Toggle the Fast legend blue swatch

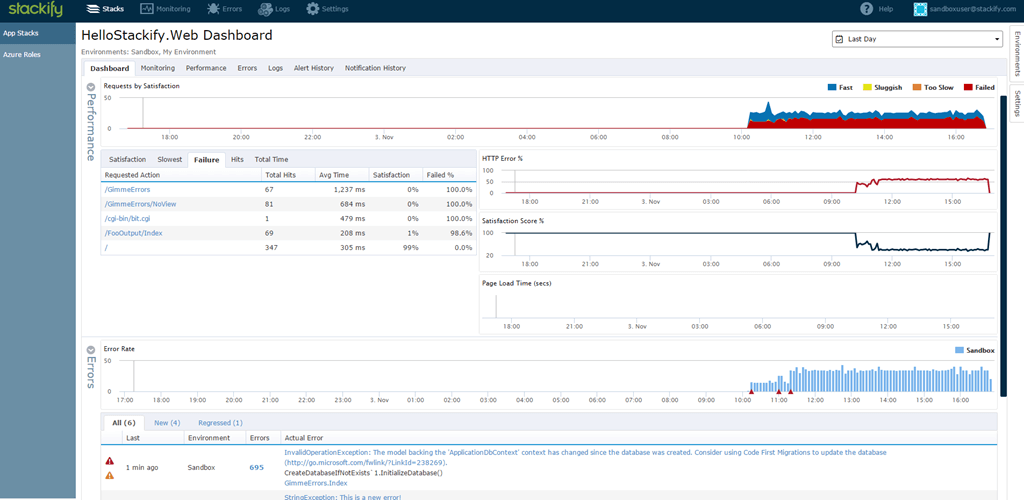click(x=832, y=87)
